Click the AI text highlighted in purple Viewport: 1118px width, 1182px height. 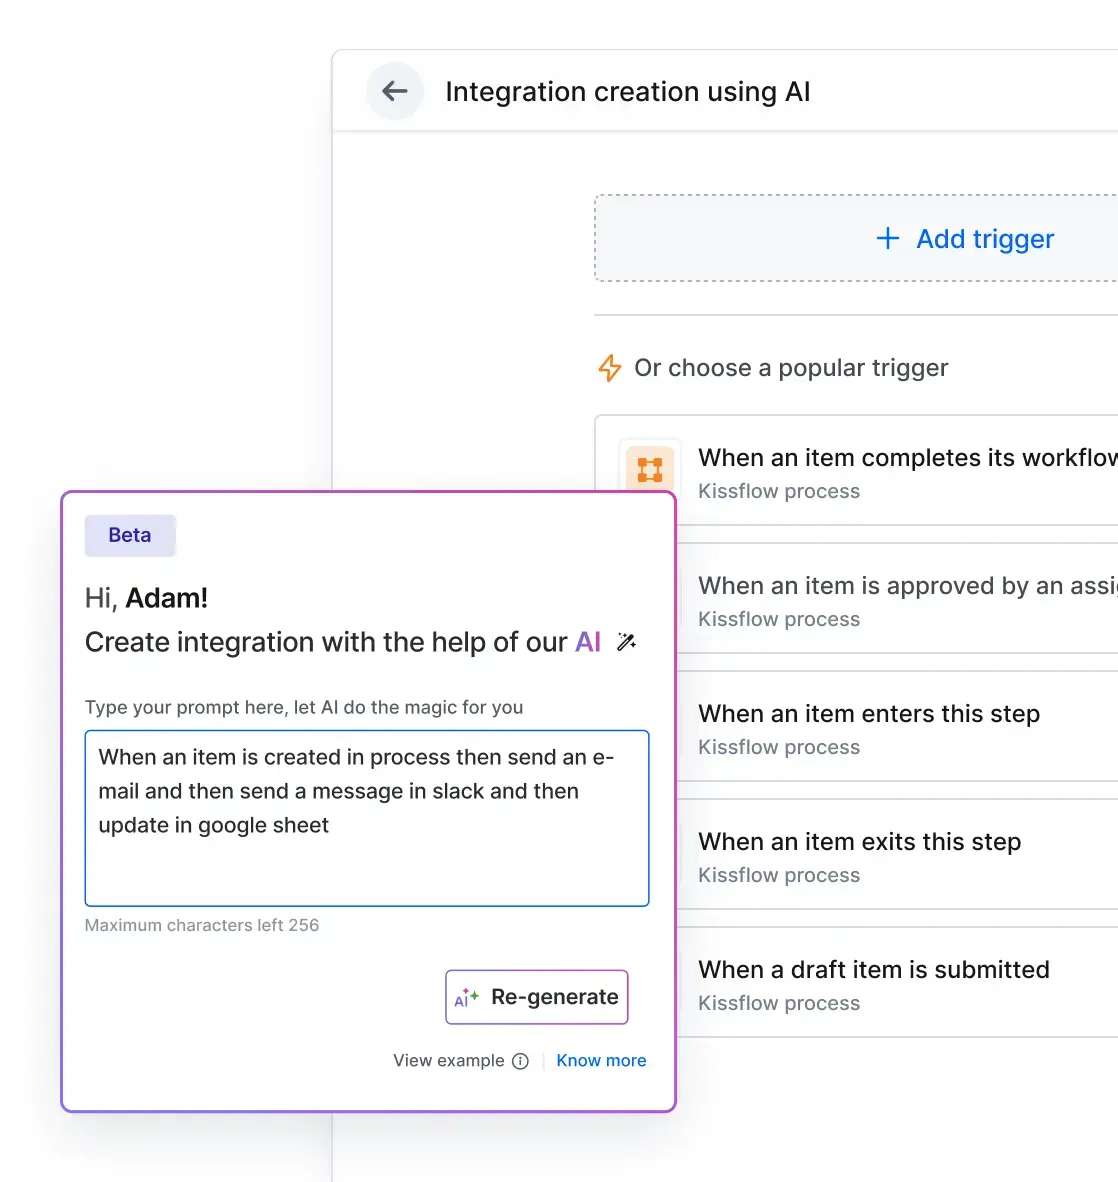point(588,642)
